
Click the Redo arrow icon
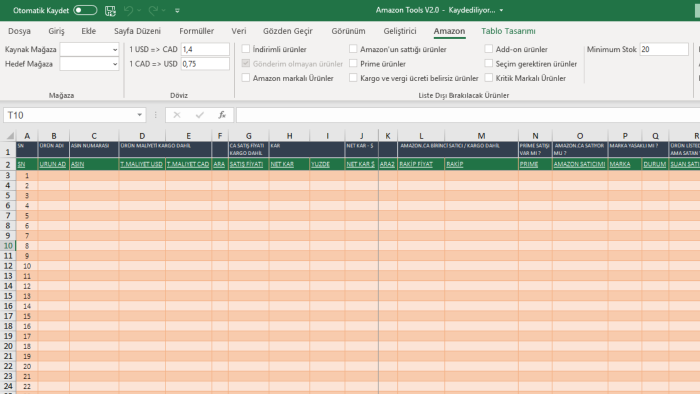[x=153, y=10]
